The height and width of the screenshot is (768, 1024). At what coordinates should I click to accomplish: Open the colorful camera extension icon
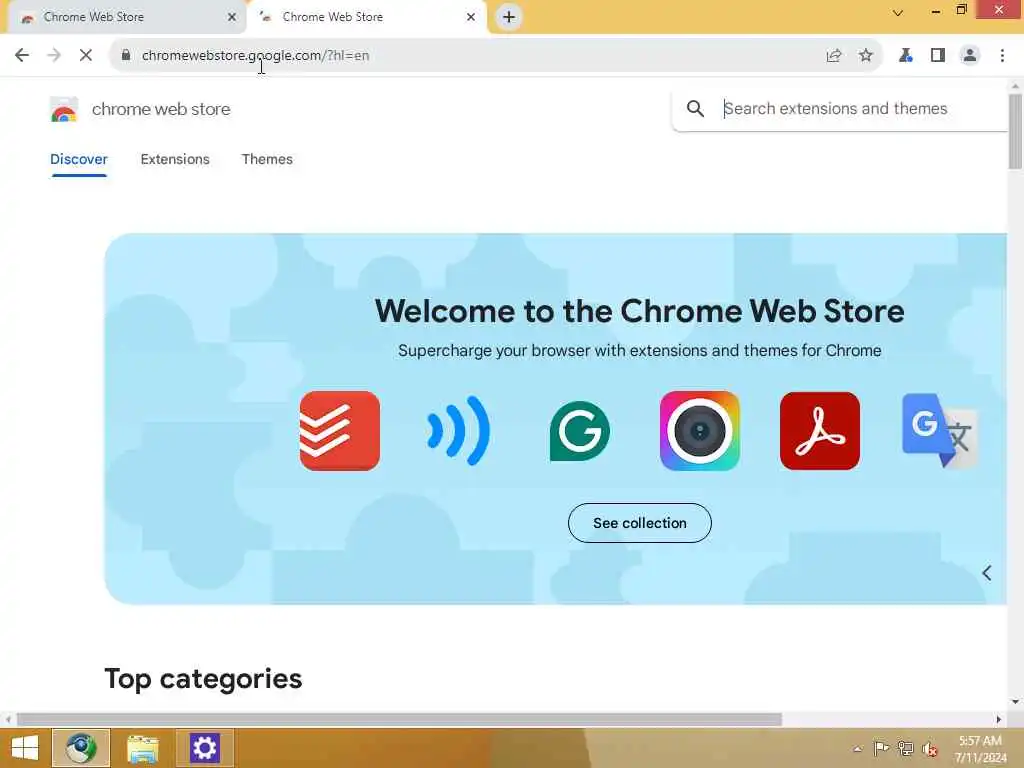tap(699, 431)
